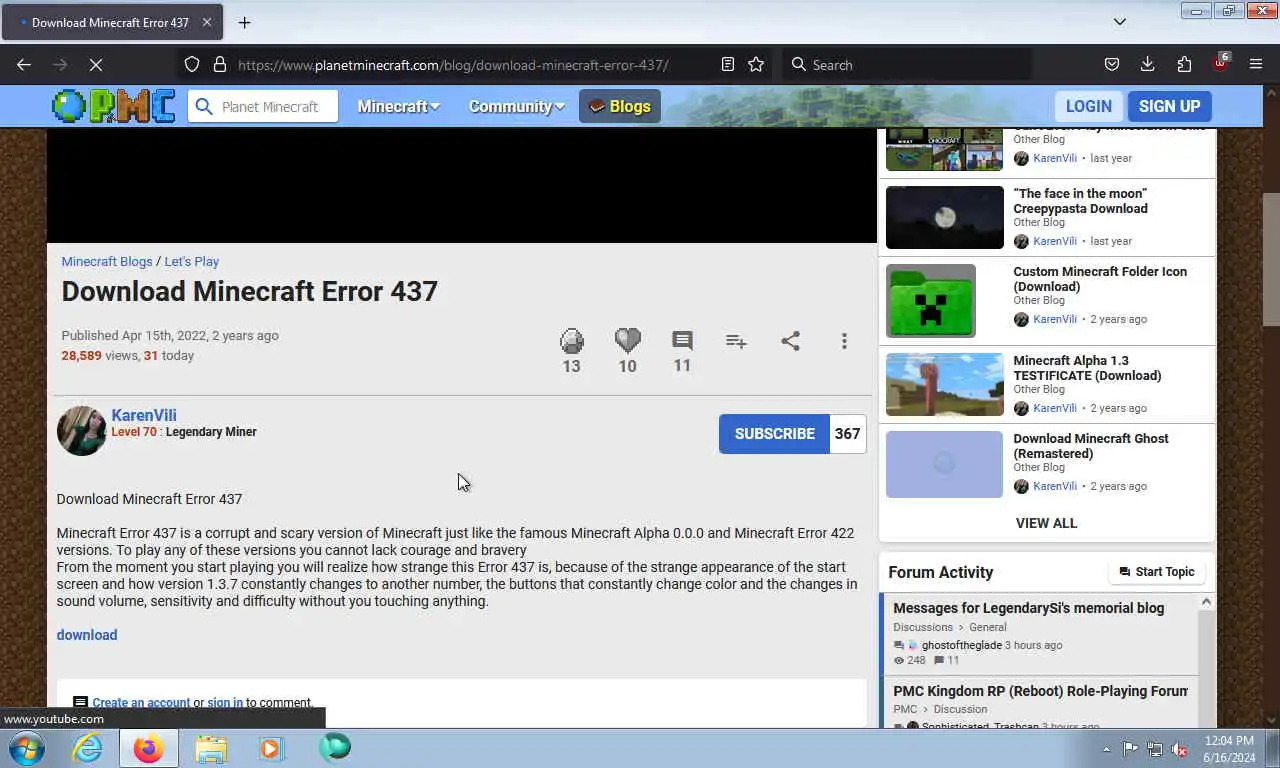Open the Windows Start button
Screen dimensions: 1280x768
click(x=25, y=748)
